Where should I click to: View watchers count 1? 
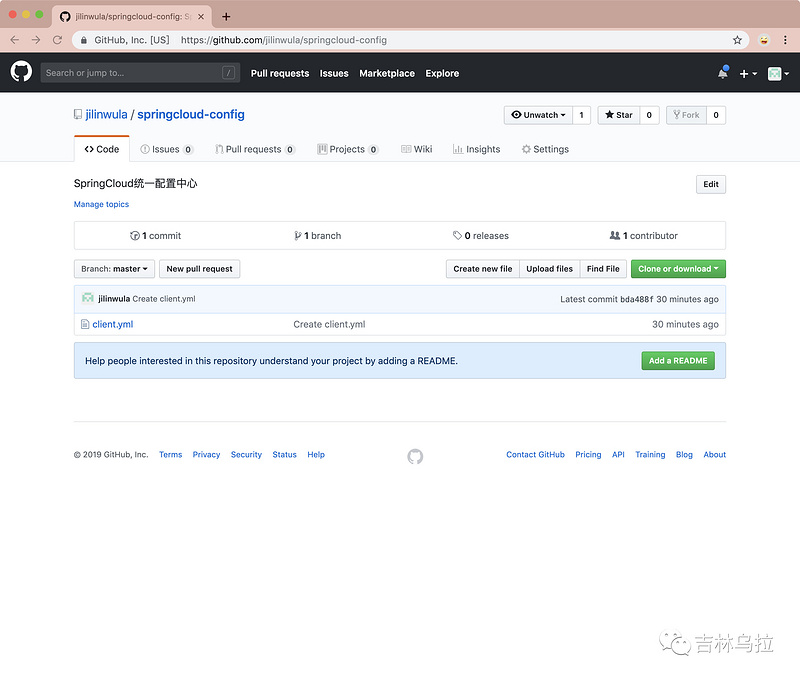pos(581,115)
